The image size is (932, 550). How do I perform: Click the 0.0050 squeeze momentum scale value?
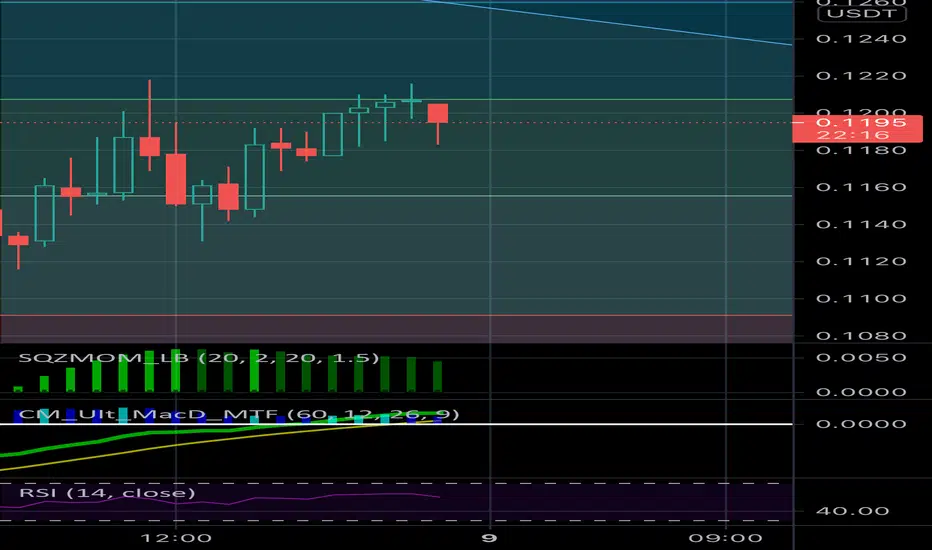[861, 358]
